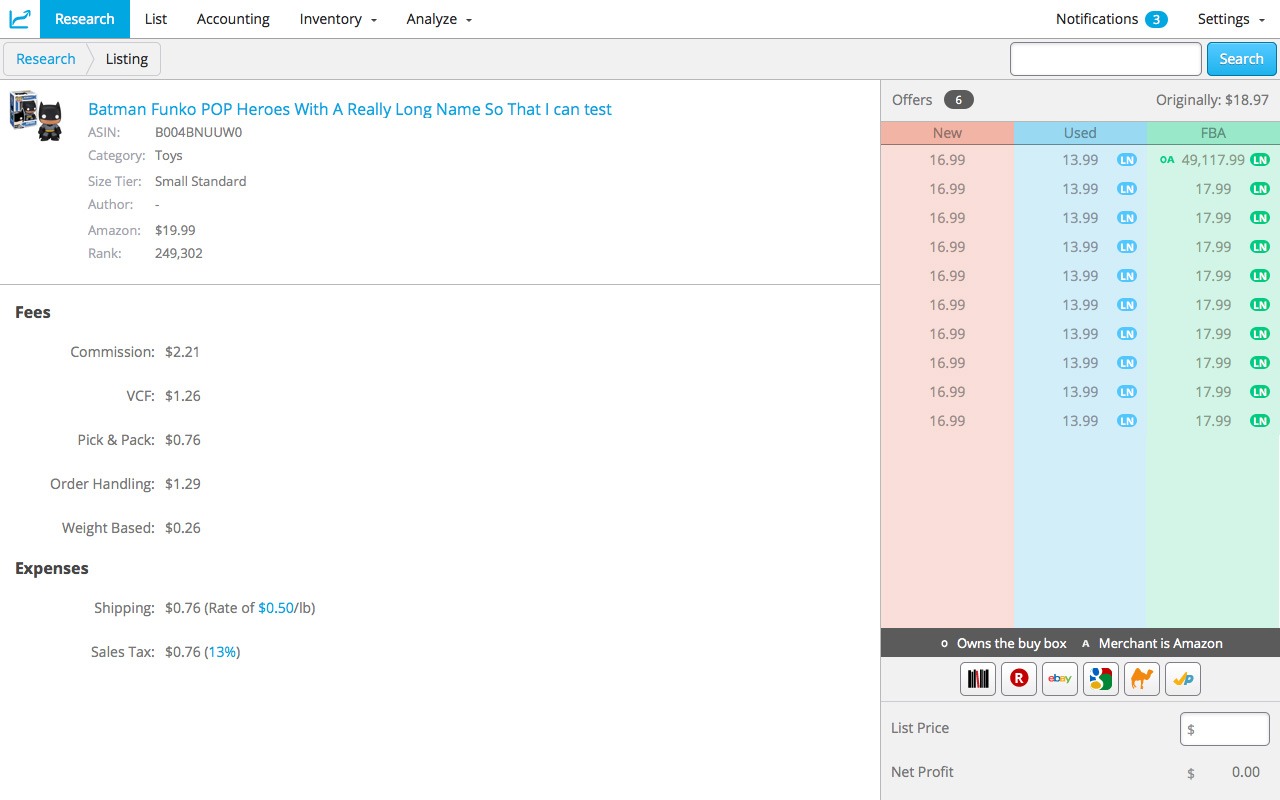Go to Research in the breadcrumb
The height and width of the screenshot is (800, 1280).
(46, 59)
